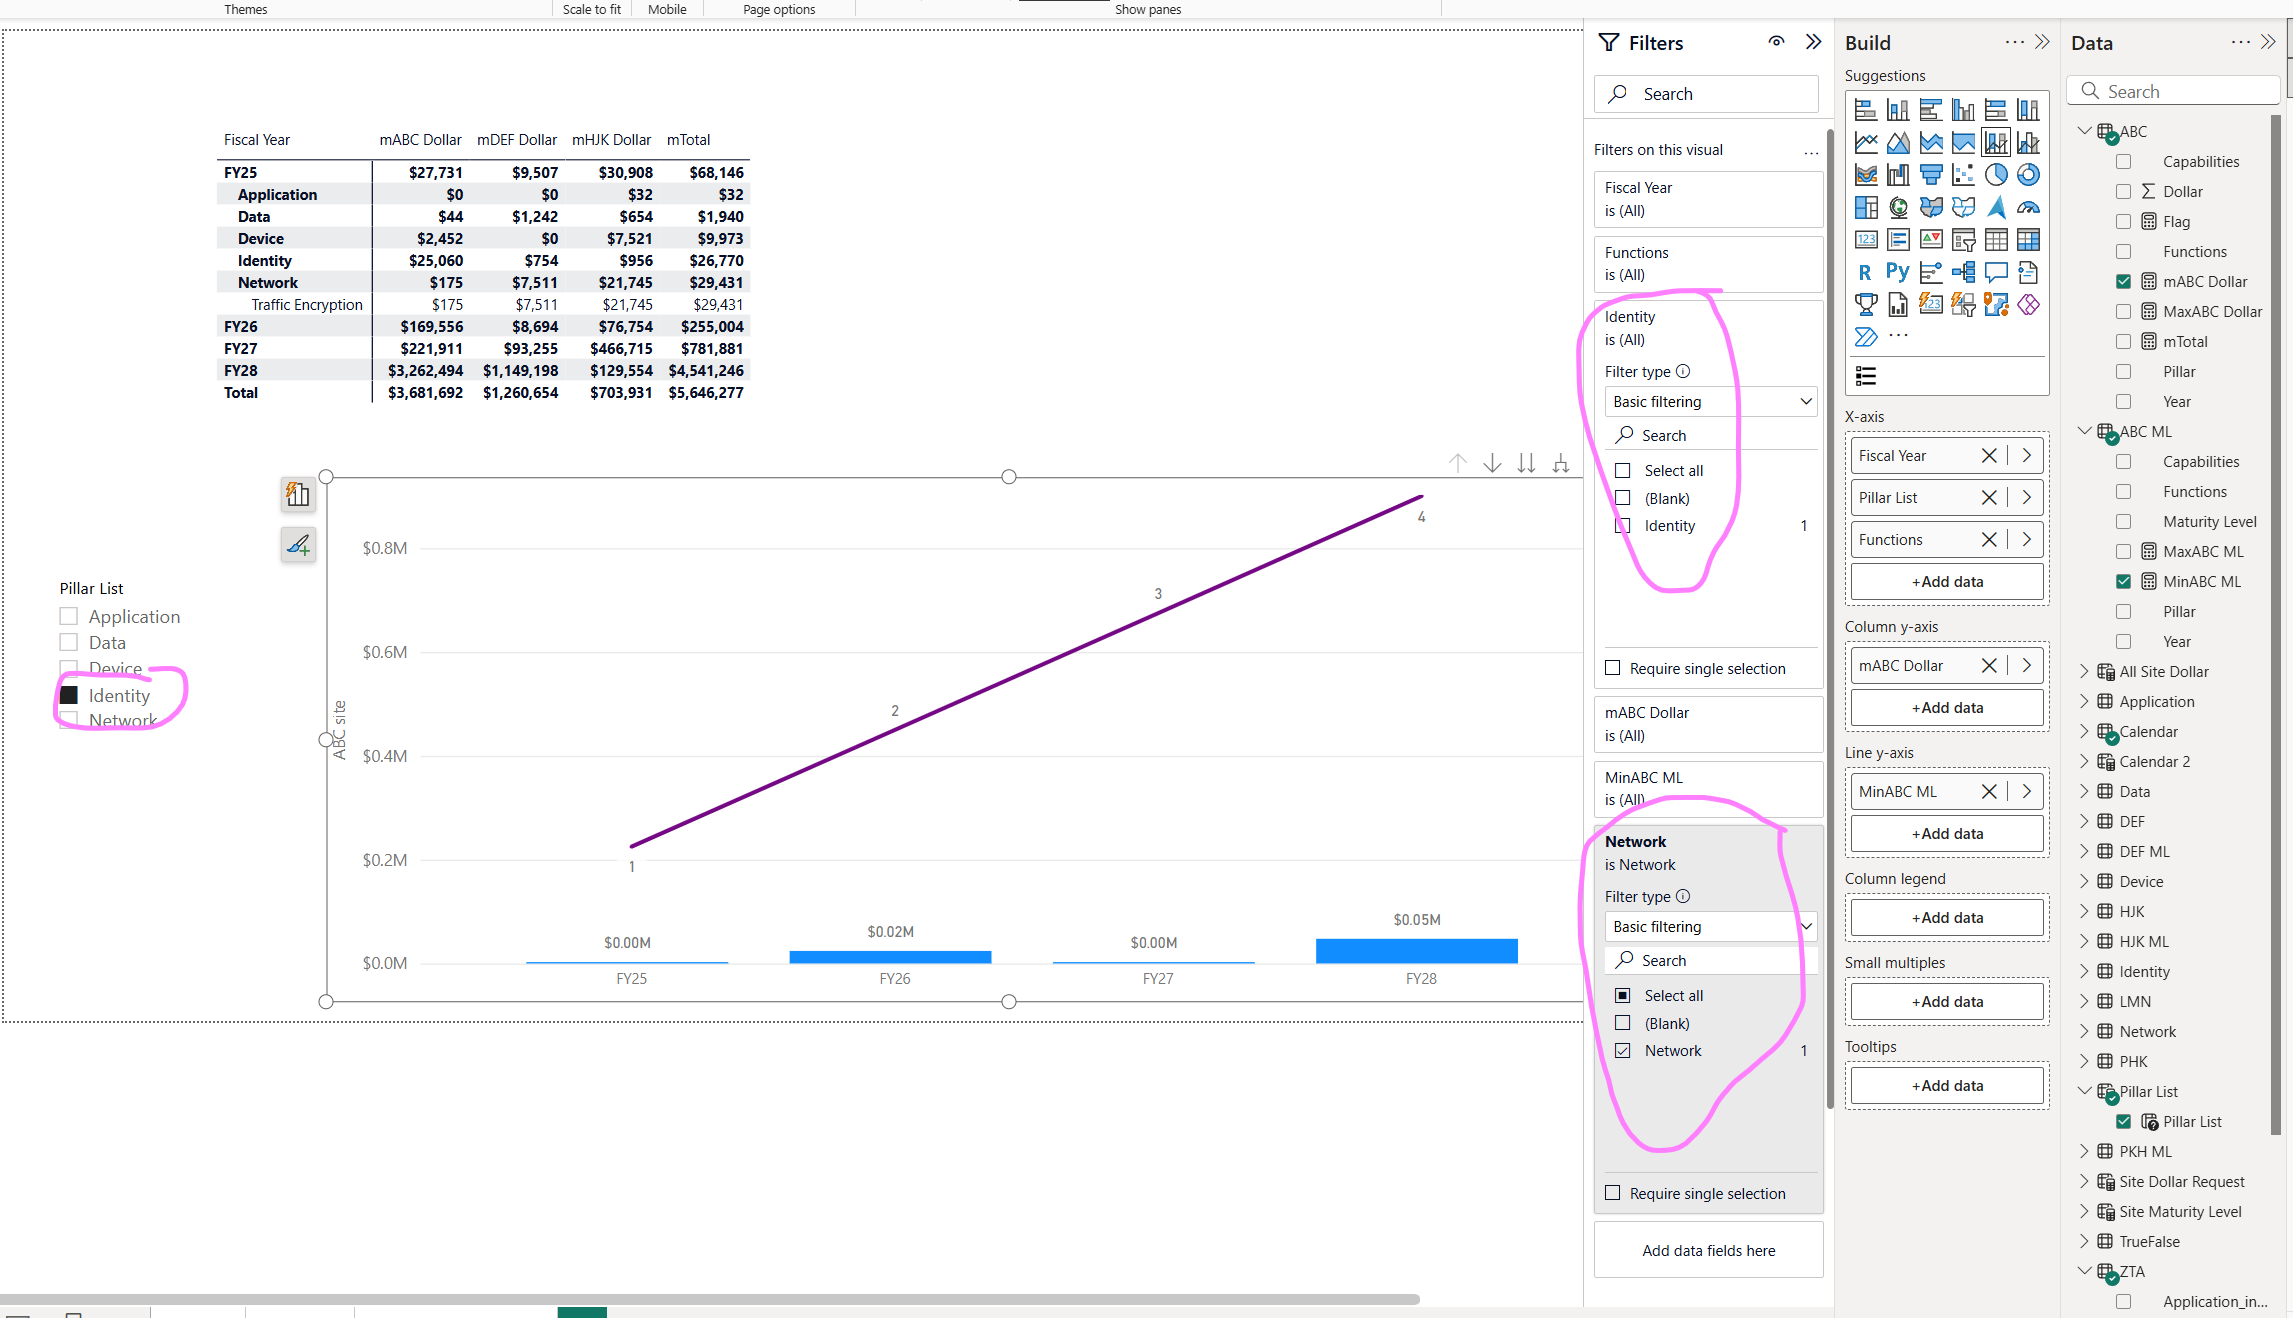Select the Treemap visual icon
Image resolution: width=2293 pixels, height=1318 pixels.
pyautogui.click(x=1866, y=207)
